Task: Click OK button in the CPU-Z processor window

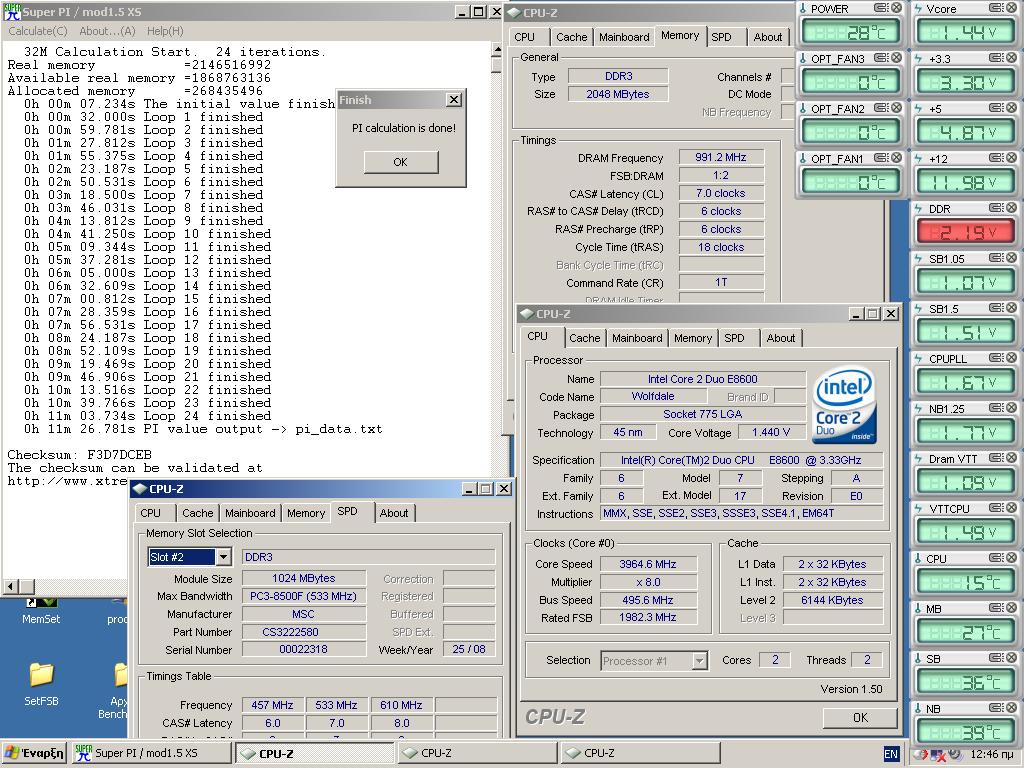Action: (860, 718)
